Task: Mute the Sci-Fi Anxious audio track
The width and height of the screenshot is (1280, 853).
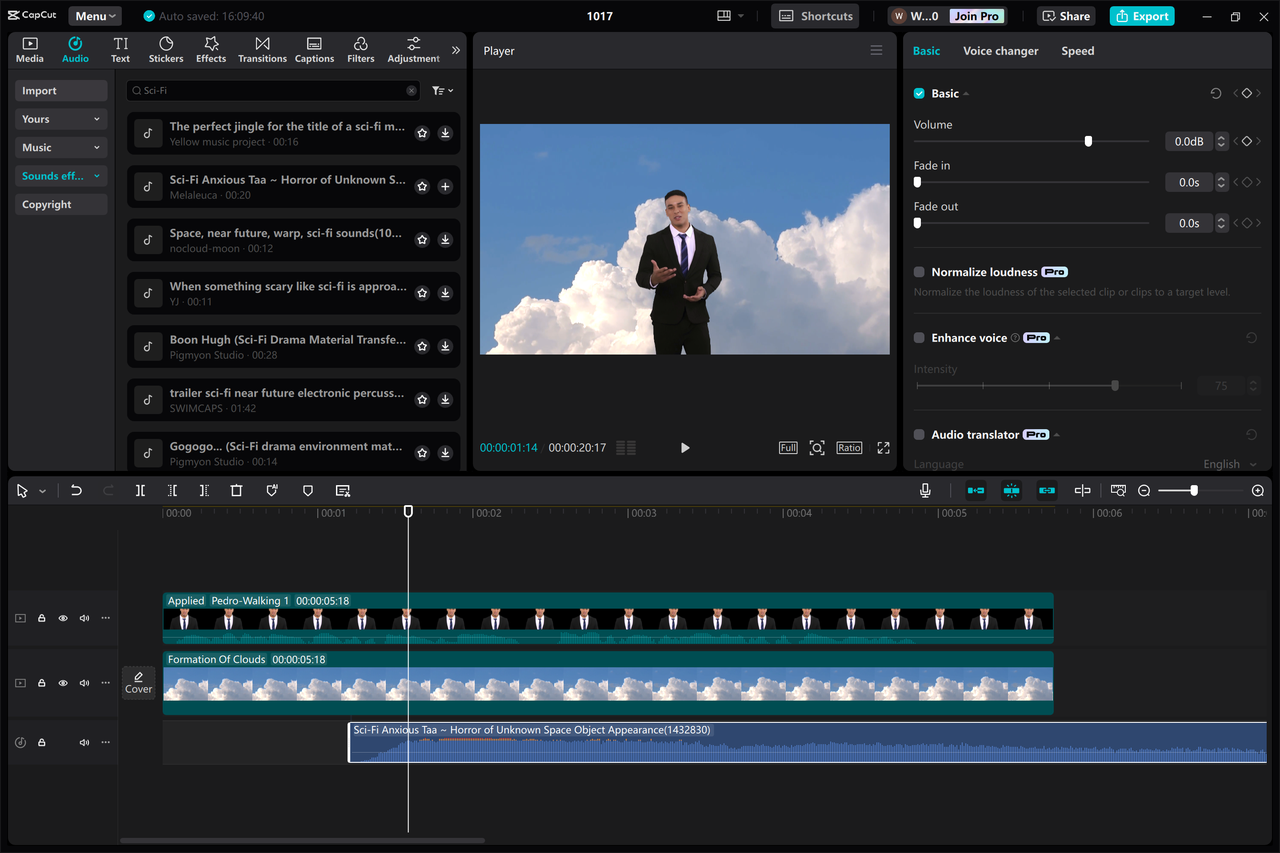Action: point(85,742)
